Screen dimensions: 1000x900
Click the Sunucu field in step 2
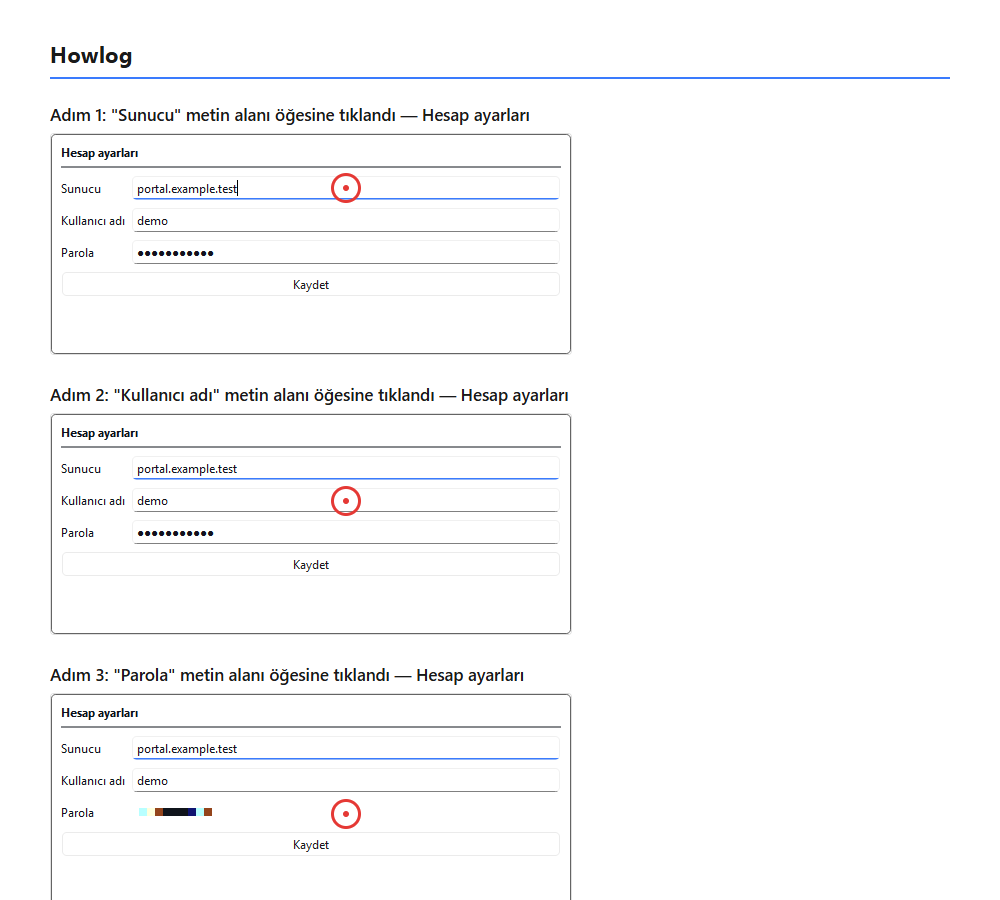[346, 468]
